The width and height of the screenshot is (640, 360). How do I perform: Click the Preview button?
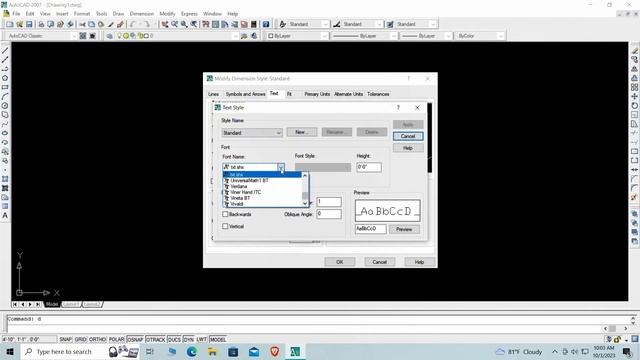coord(404,229)
